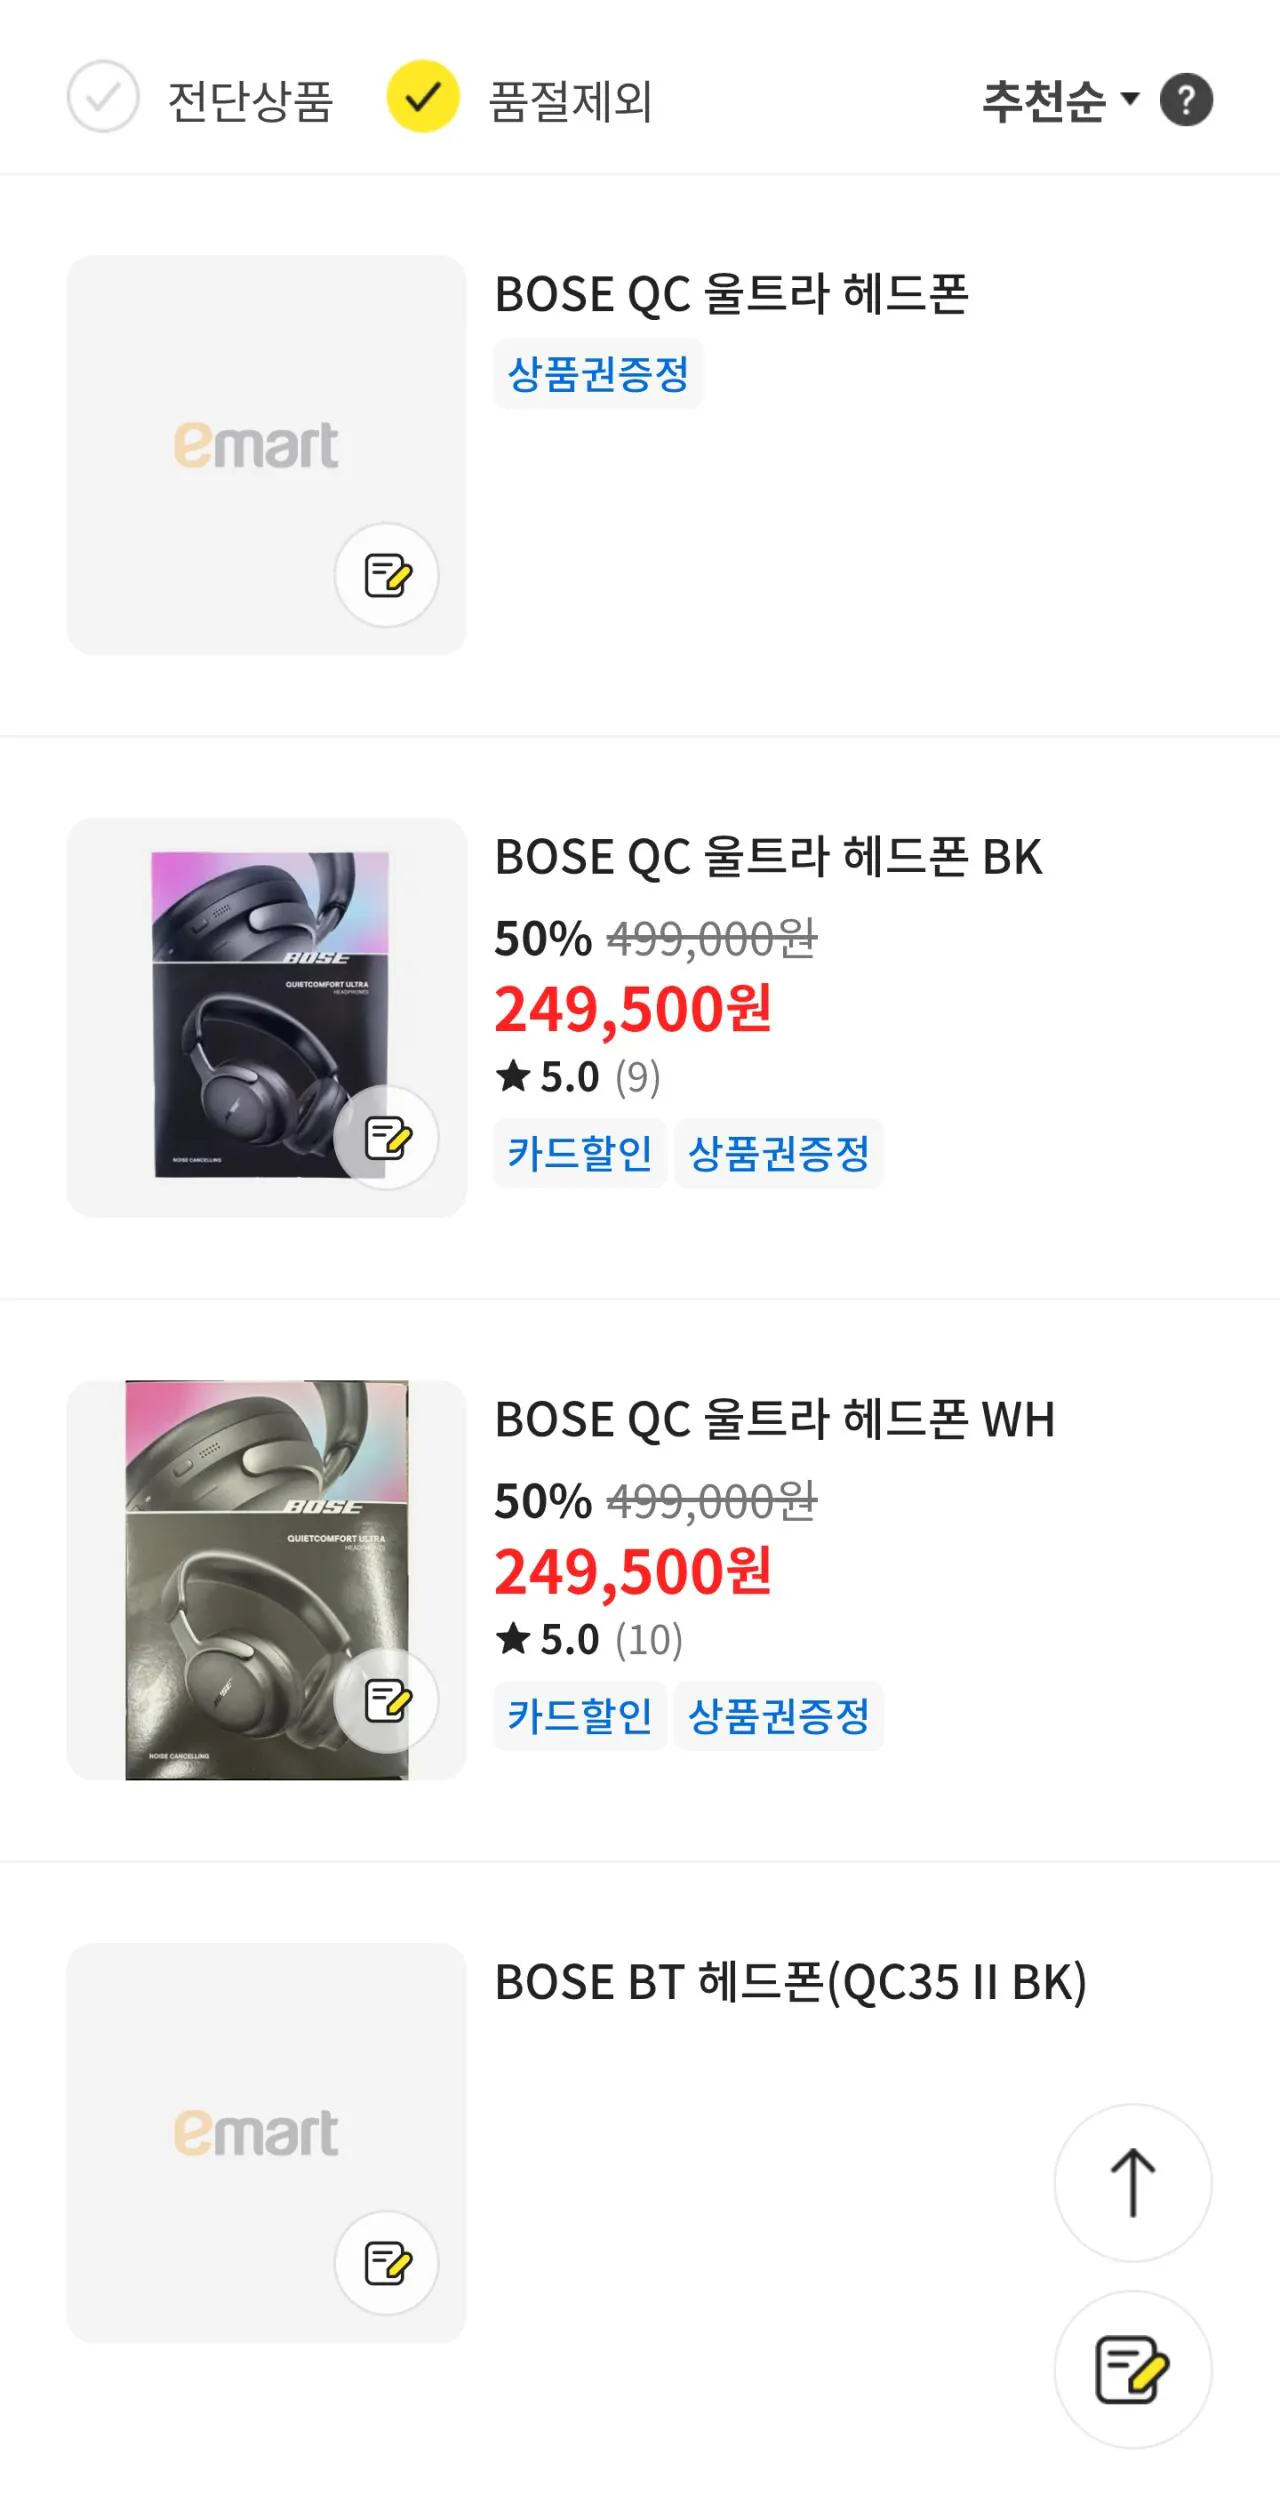Open BOSE BT 헤드폰(QC35 II BK) product title
This screenshot has width=1280, height=2503.
pos(790,1982)
